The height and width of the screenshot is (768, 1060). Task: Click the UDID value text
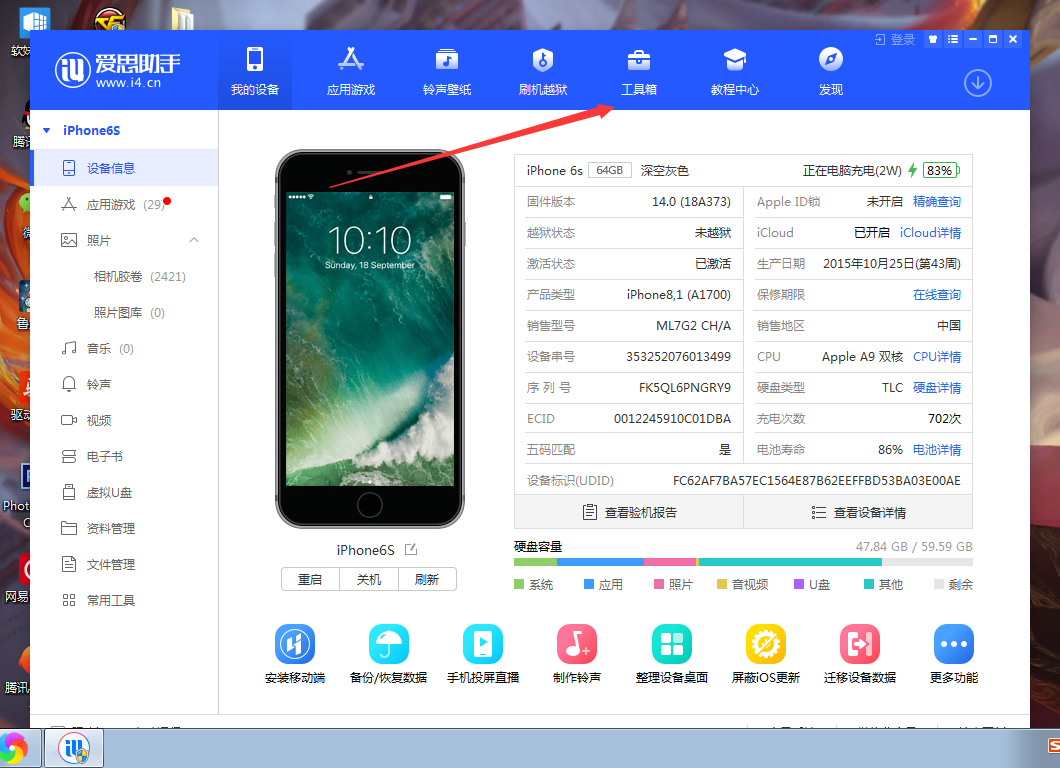(817, 481)
